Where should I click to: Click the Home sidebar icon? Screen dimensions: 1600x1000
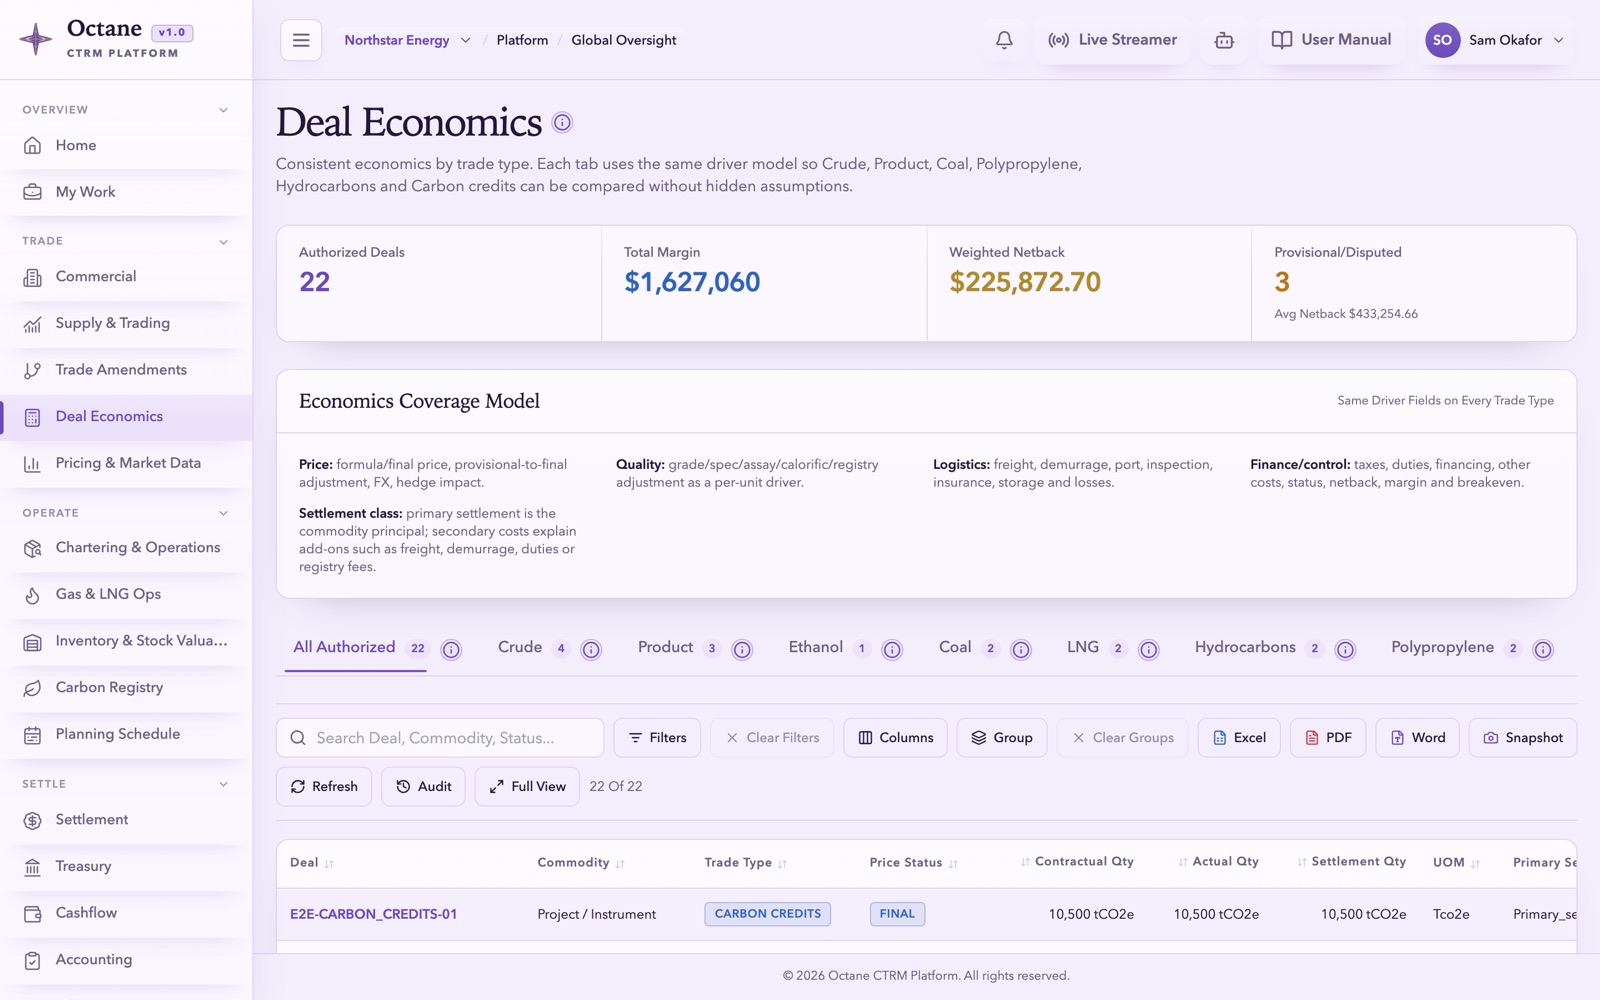click(x=33, y=145)
